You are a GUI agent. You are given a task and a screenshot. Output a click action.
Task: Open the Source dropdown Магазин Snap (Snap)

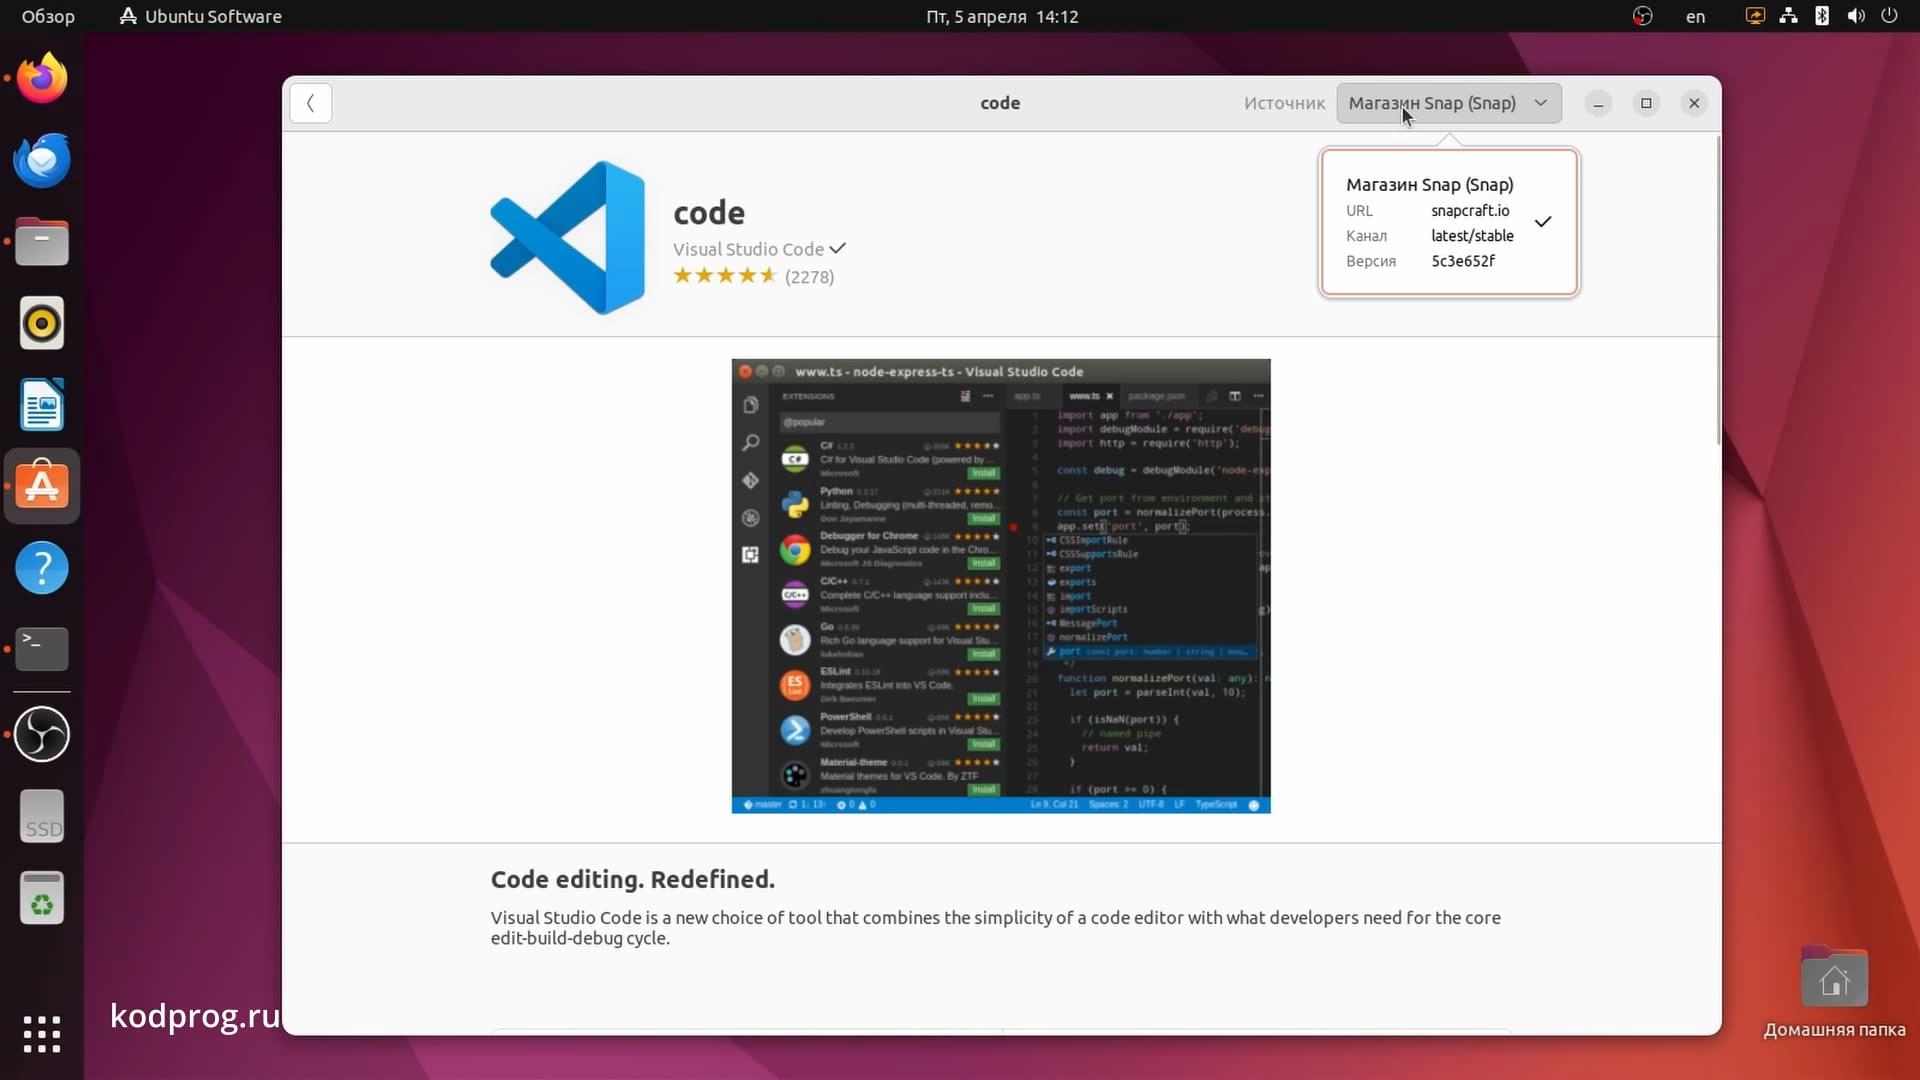[1449, 103]
